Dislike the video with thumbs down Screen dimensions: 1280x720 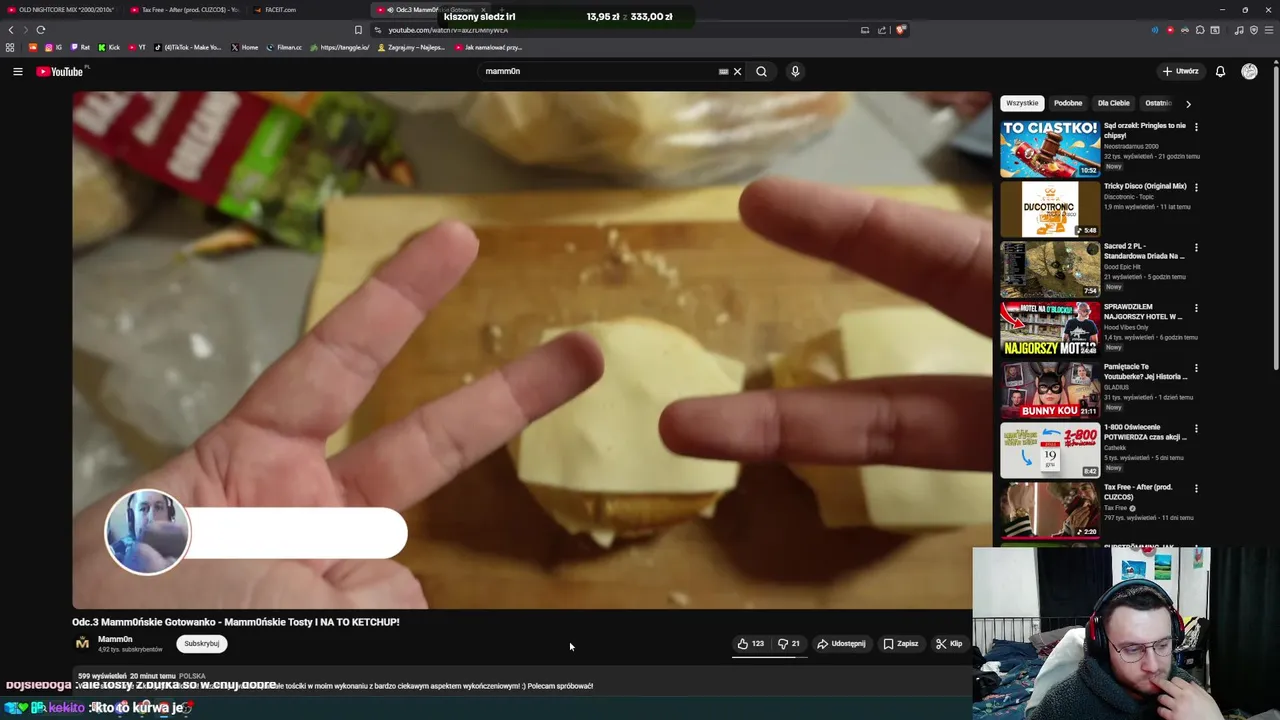tap(789, 644)
